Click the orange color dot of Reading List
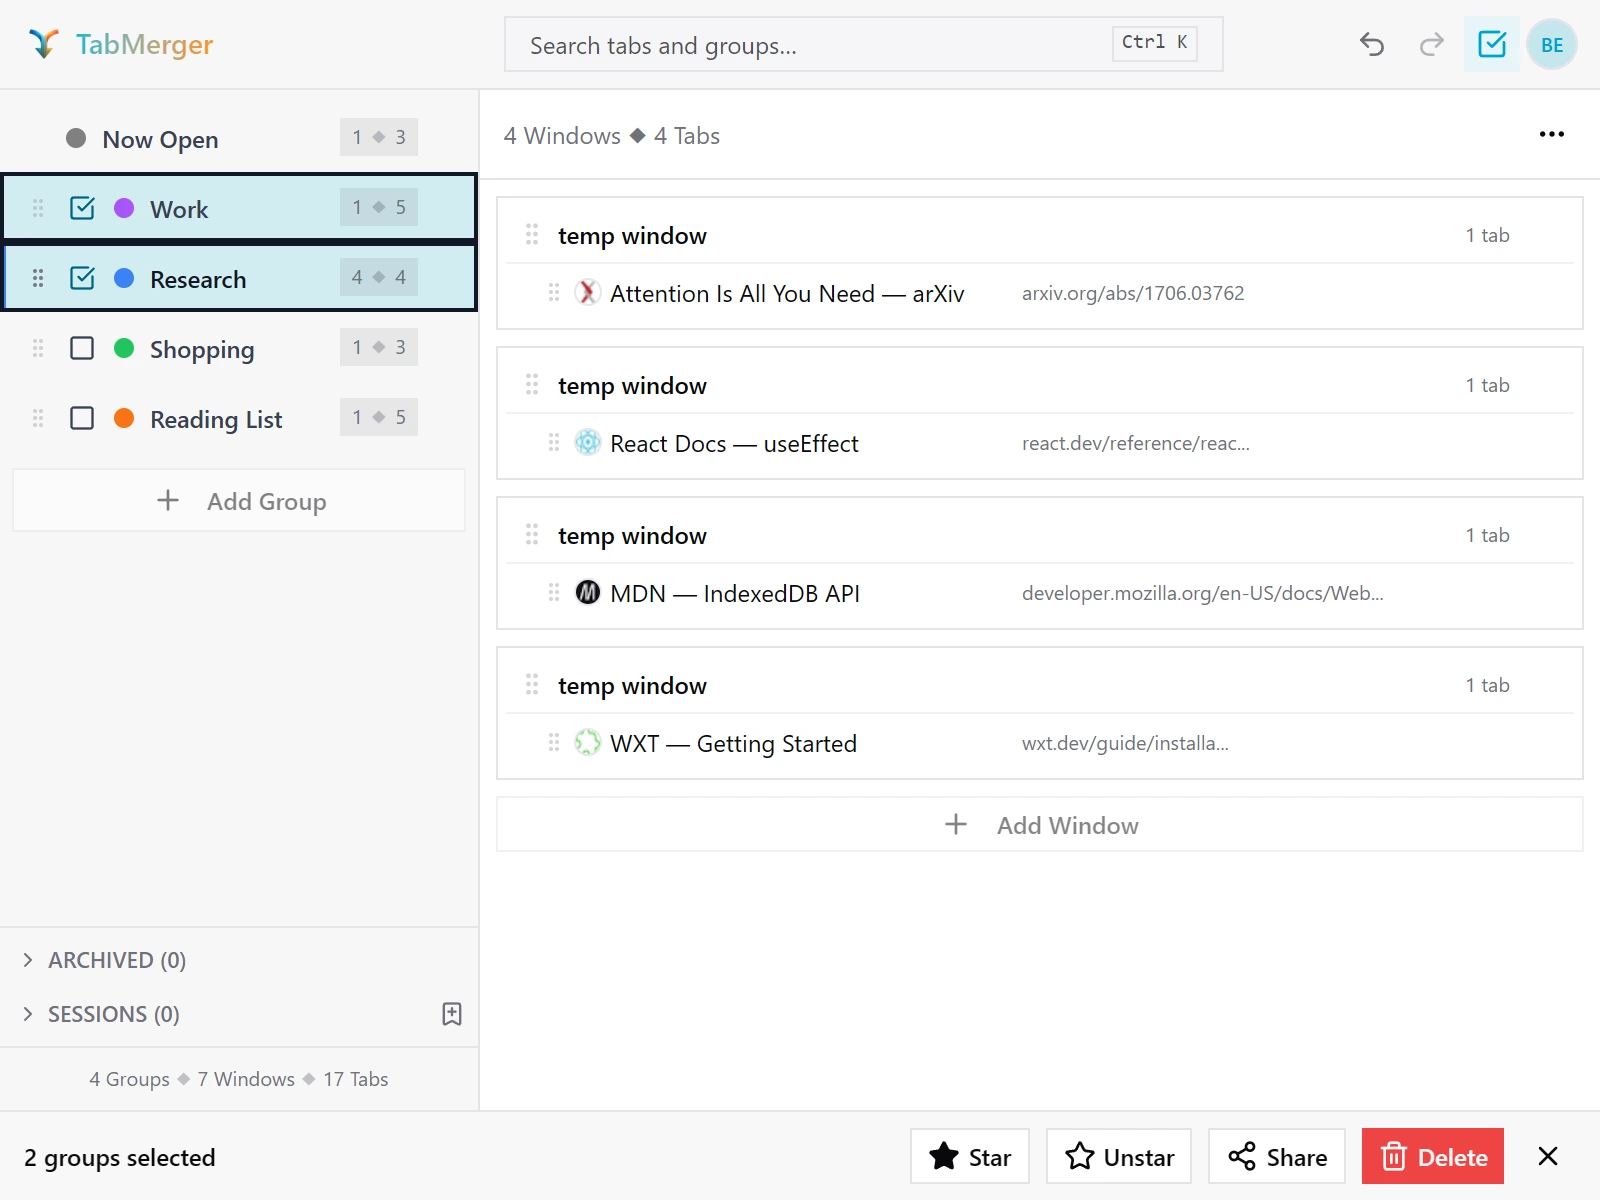The height and width of the screenshot is (1200, 1600). coord(124,418)
